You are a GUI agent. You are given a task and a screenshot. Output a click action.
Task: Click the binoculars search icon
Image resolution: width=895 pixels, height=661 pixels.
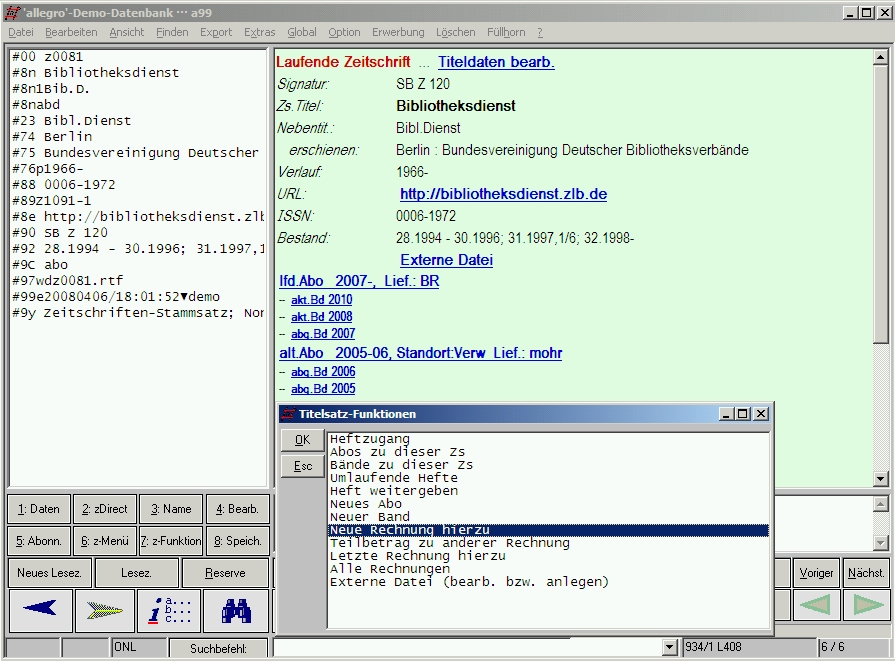coord(236,610)
